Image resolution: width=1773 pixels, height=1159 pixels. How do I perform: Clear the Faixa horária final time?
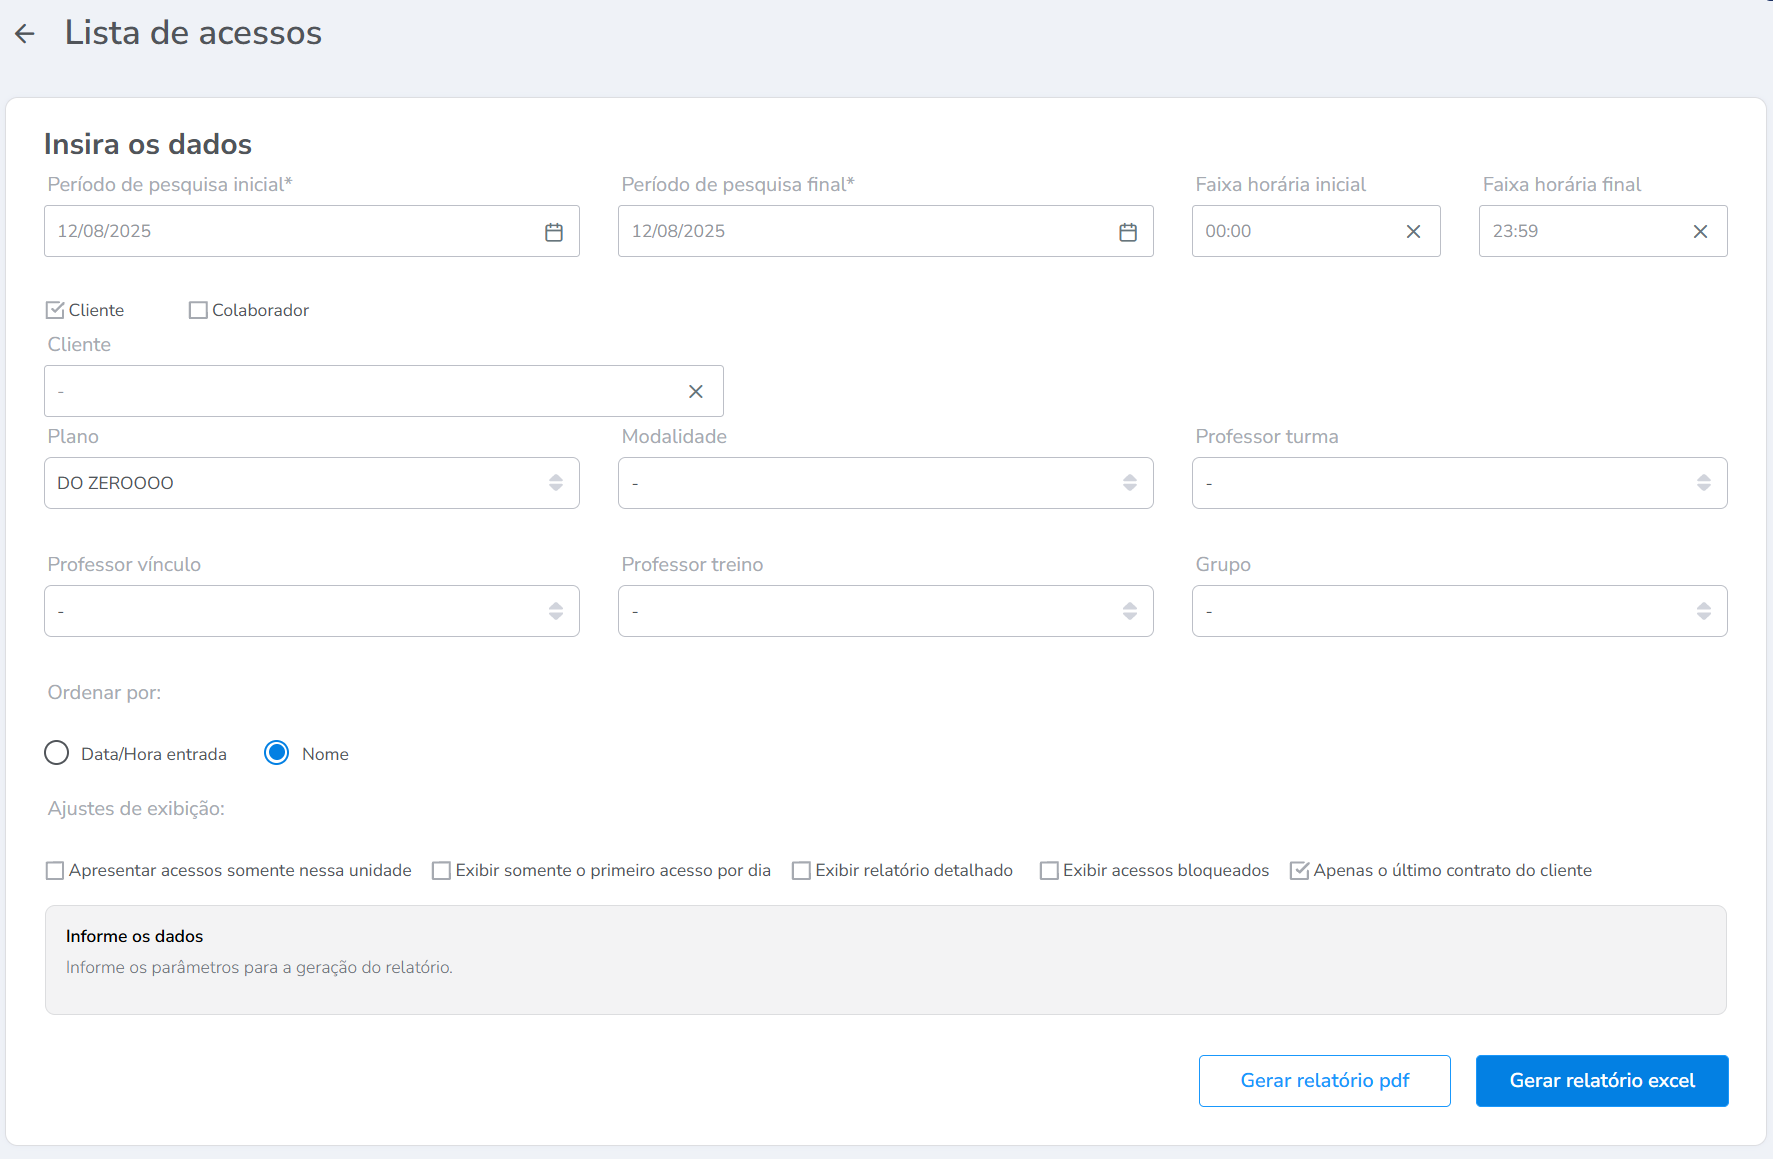click(x=1700, y=232)
